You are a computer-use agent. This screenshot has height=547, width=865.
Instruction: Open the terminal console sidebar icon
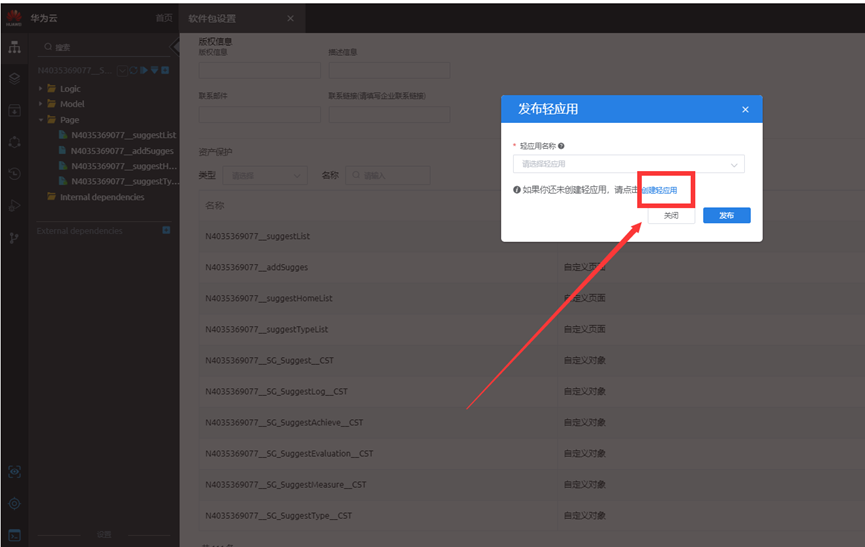tap(14, 535)
